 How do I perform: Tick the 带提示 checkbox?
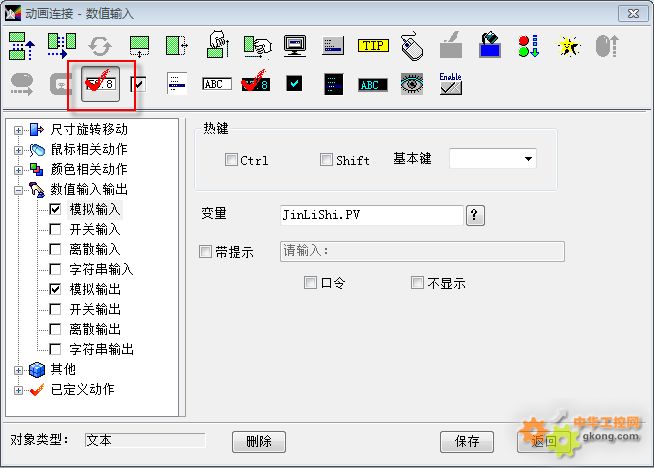coord(205,252)
